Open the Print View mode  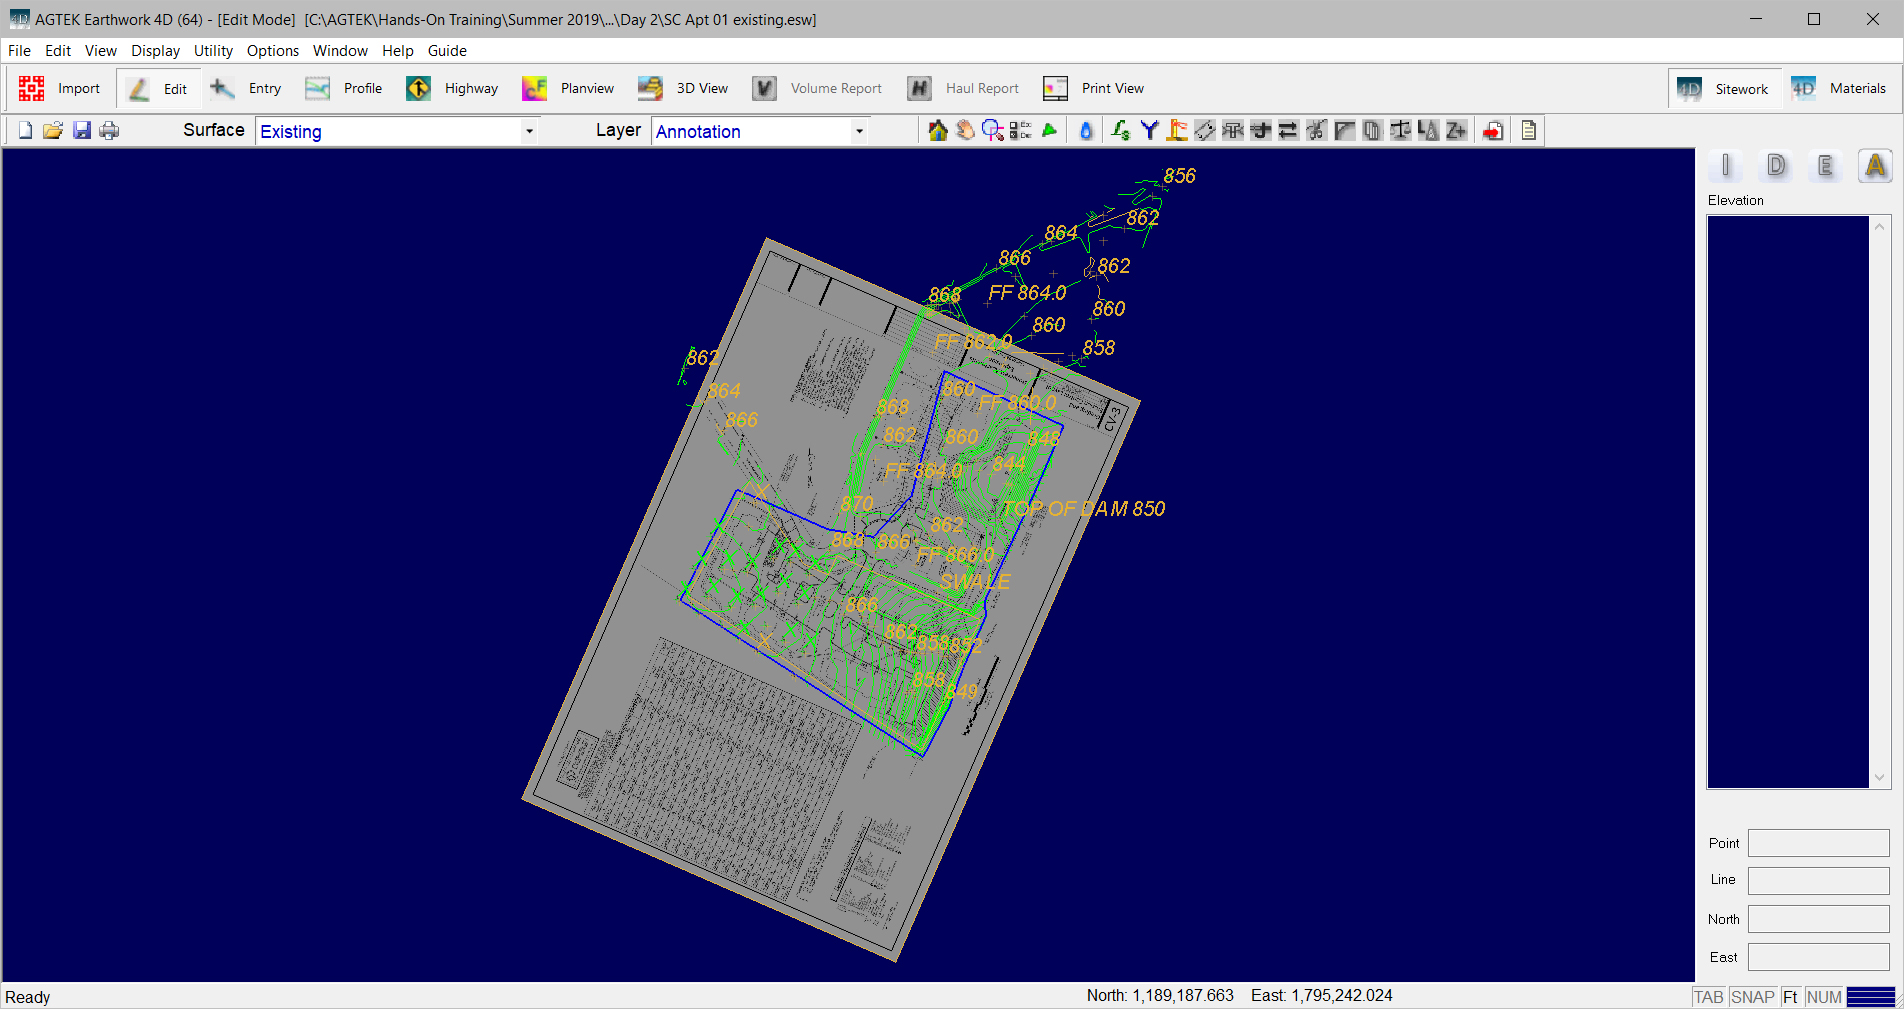[1094, 89]
